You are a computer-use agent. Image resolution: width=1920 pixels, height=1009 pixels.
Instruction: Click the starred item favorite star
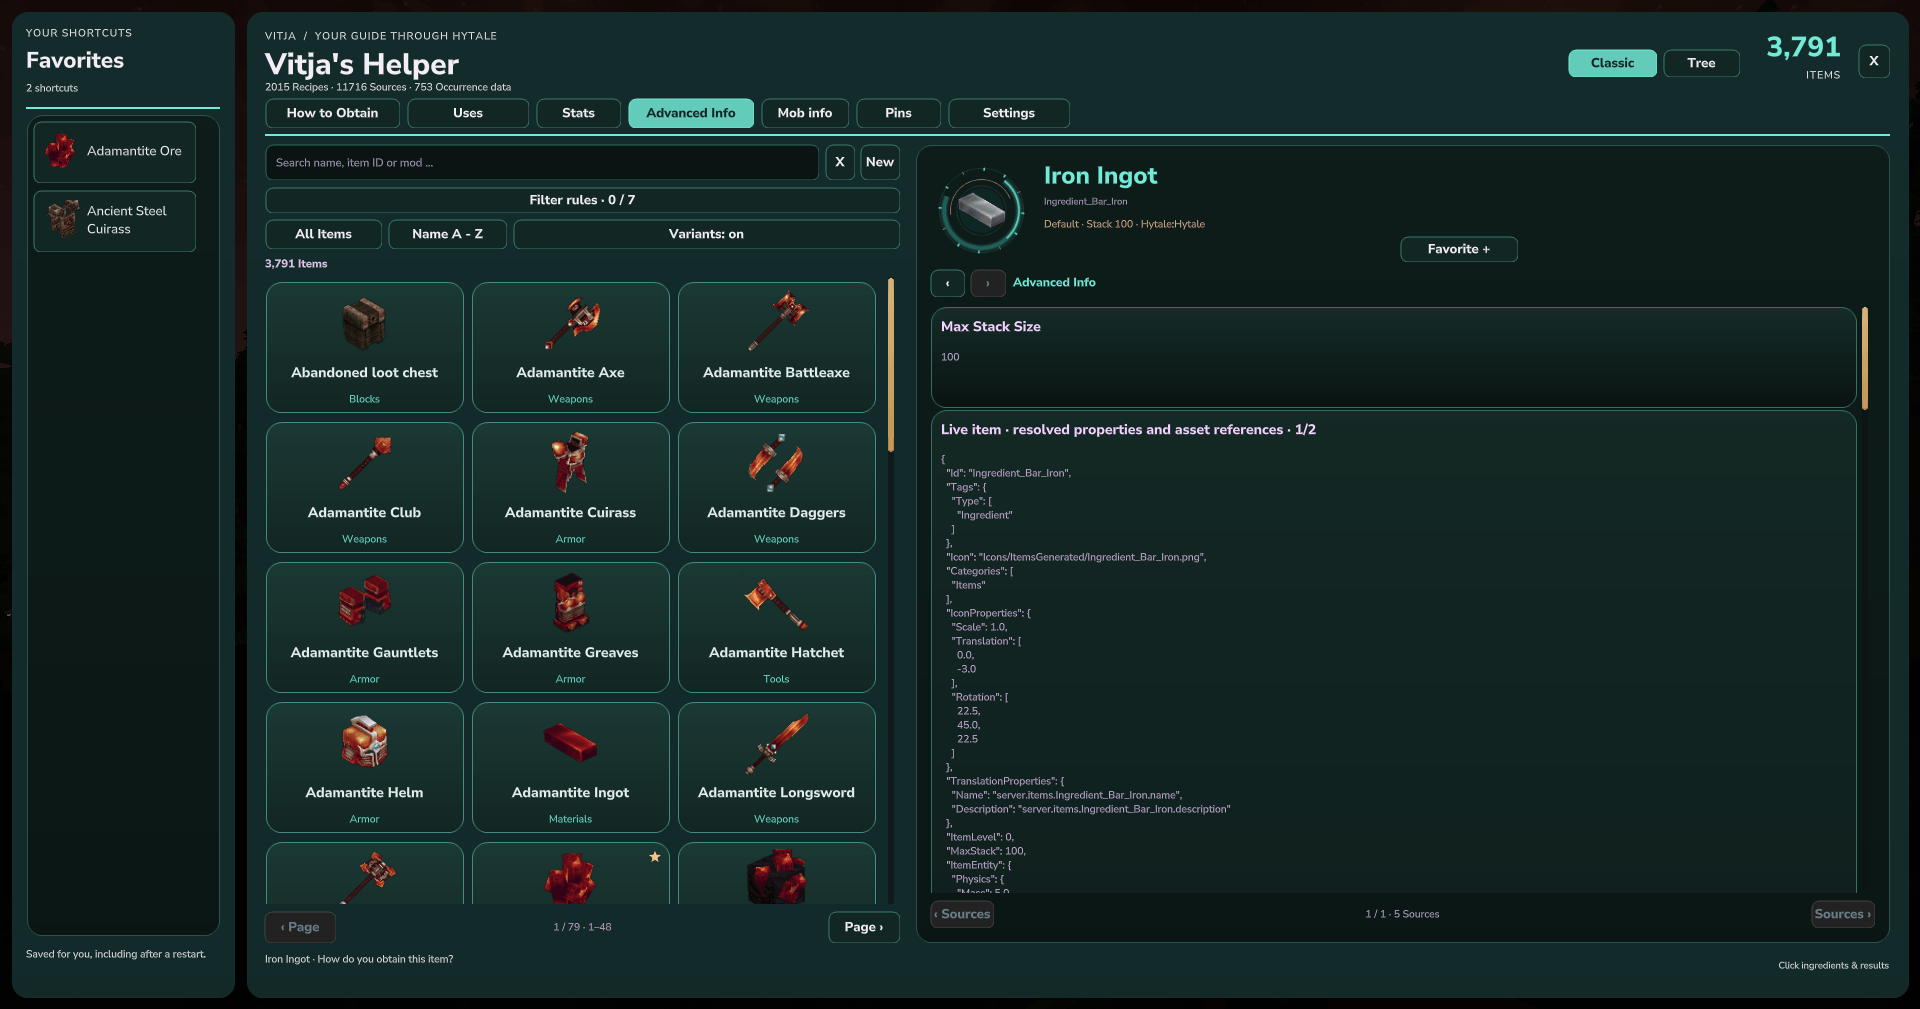point(655,857)
